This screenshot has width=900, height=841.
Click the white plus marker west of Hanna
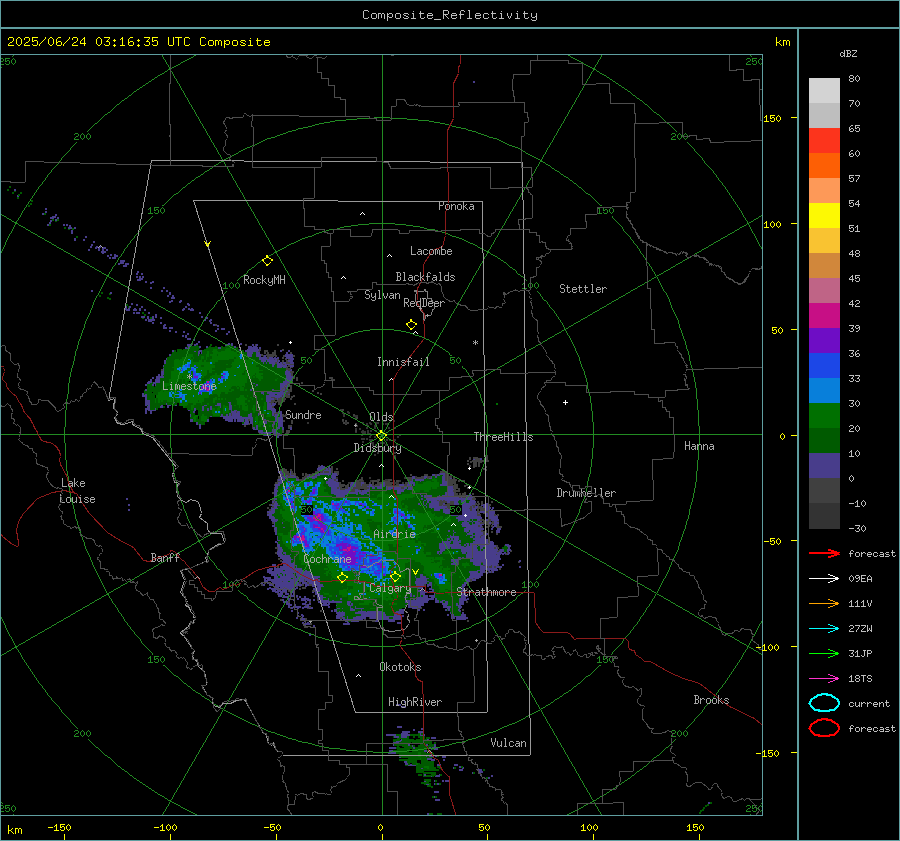[x=565, y=402]
